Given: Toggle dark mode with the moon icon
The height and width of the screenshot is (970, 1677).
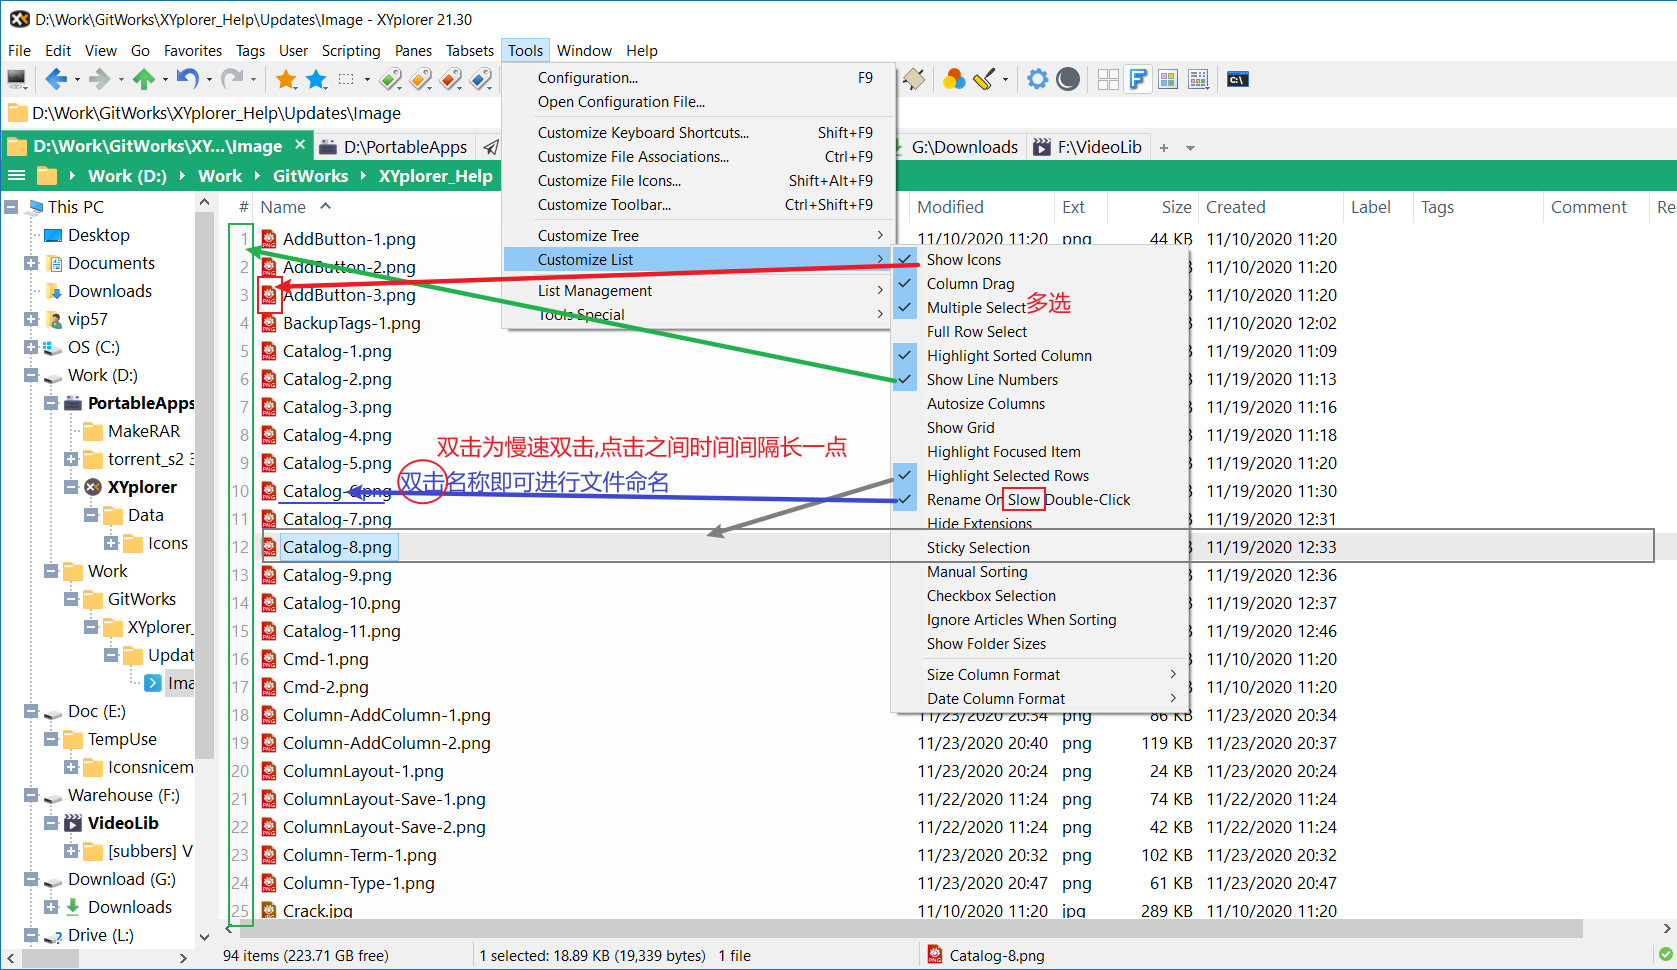Looking at the screenshot, I should 1068,79.
